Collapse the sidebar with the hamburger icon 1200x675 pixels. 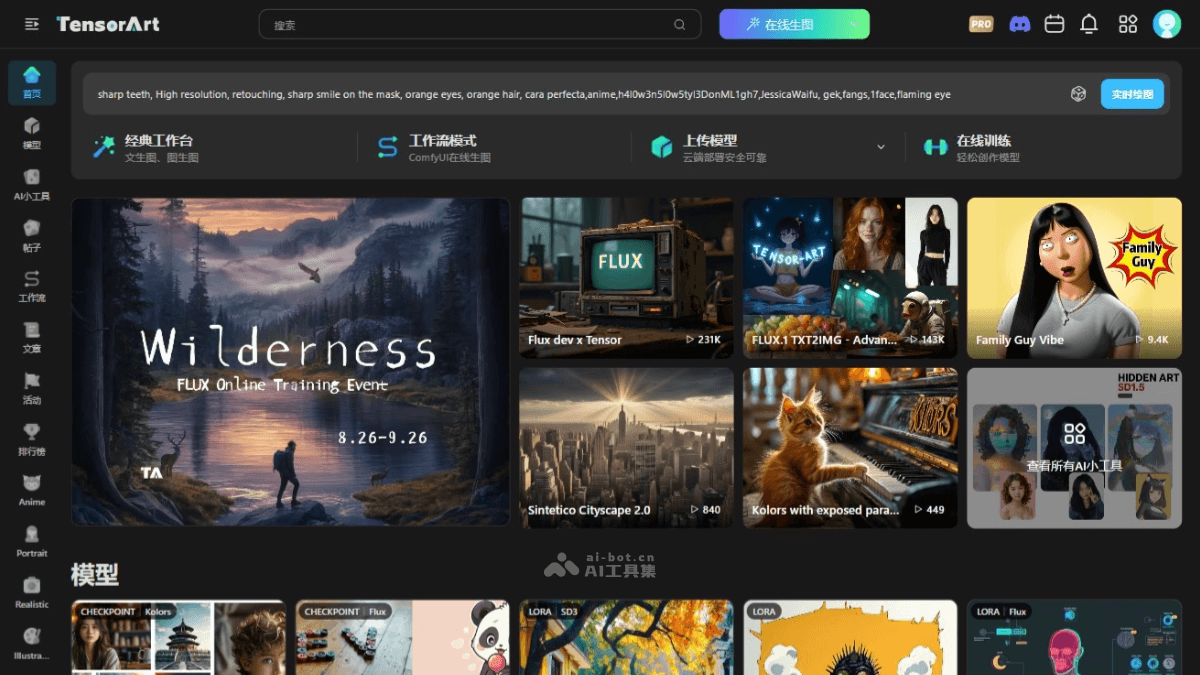[32, 24]
